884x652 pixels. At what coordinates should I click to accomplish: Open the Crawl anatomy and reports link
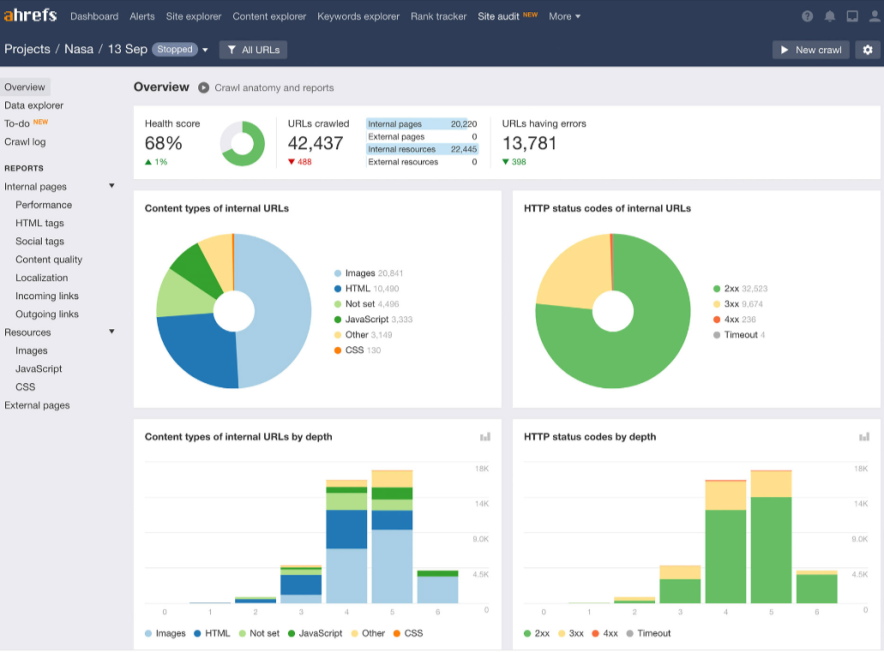[x=276, y=87]
